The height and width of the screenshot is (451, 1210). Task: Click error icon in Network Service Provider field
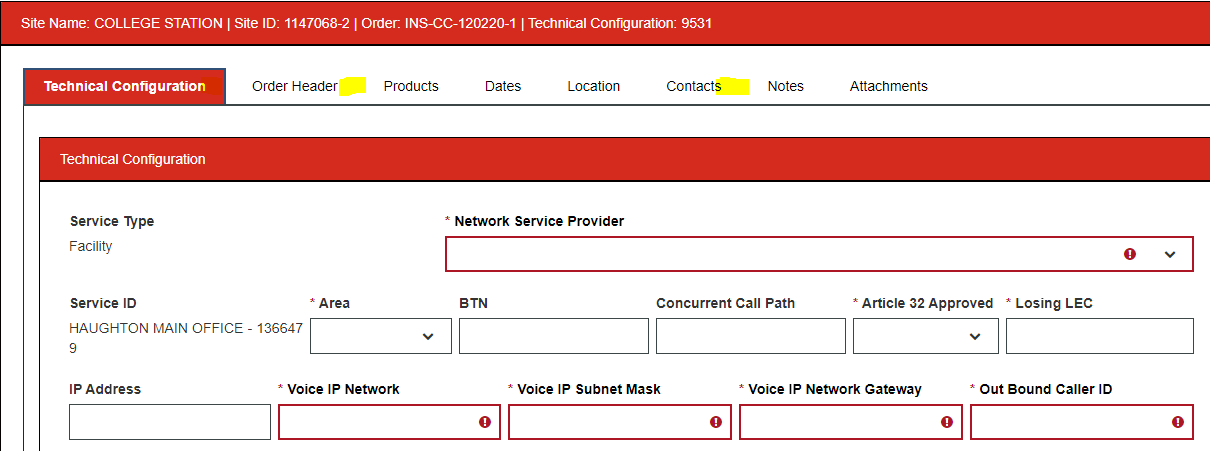pyautogui.click(x=1130, y=254)
